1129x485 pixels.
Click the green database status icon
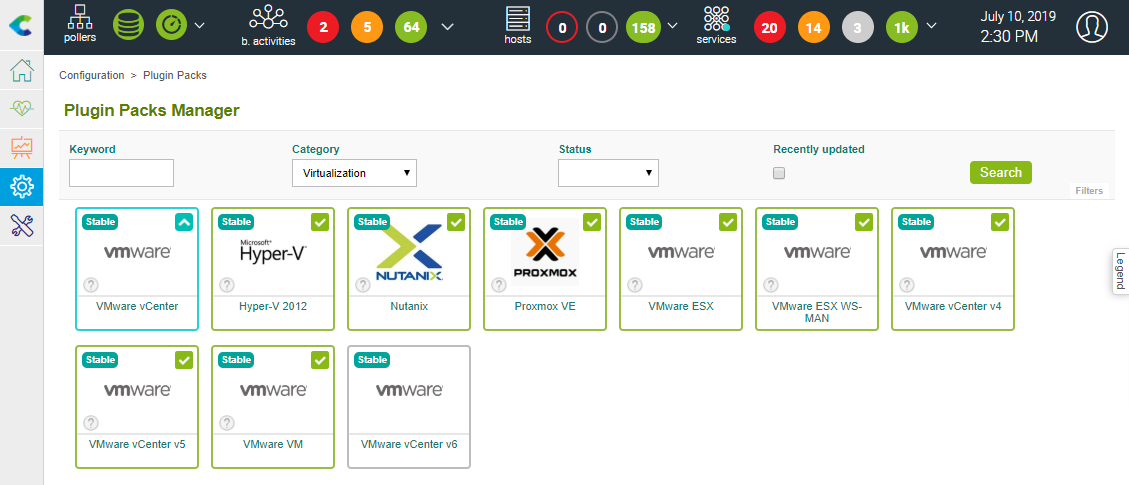[128, 25]
